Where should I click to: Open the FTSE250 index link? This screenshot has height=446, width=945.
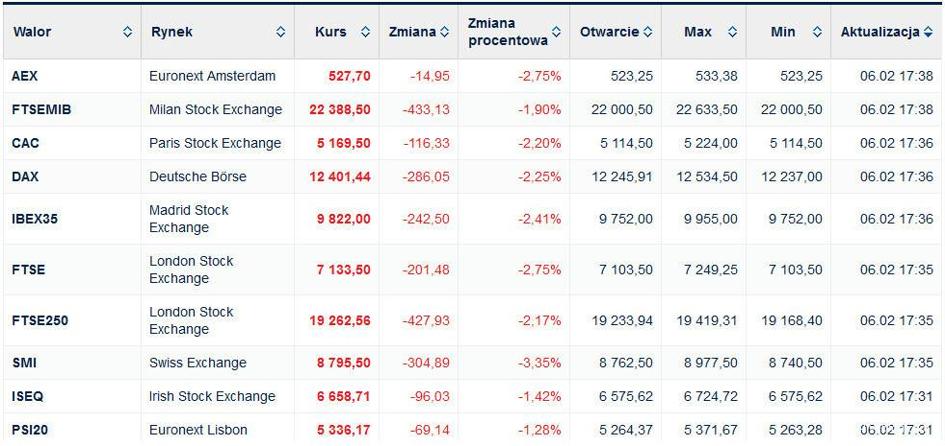[40, 321]
